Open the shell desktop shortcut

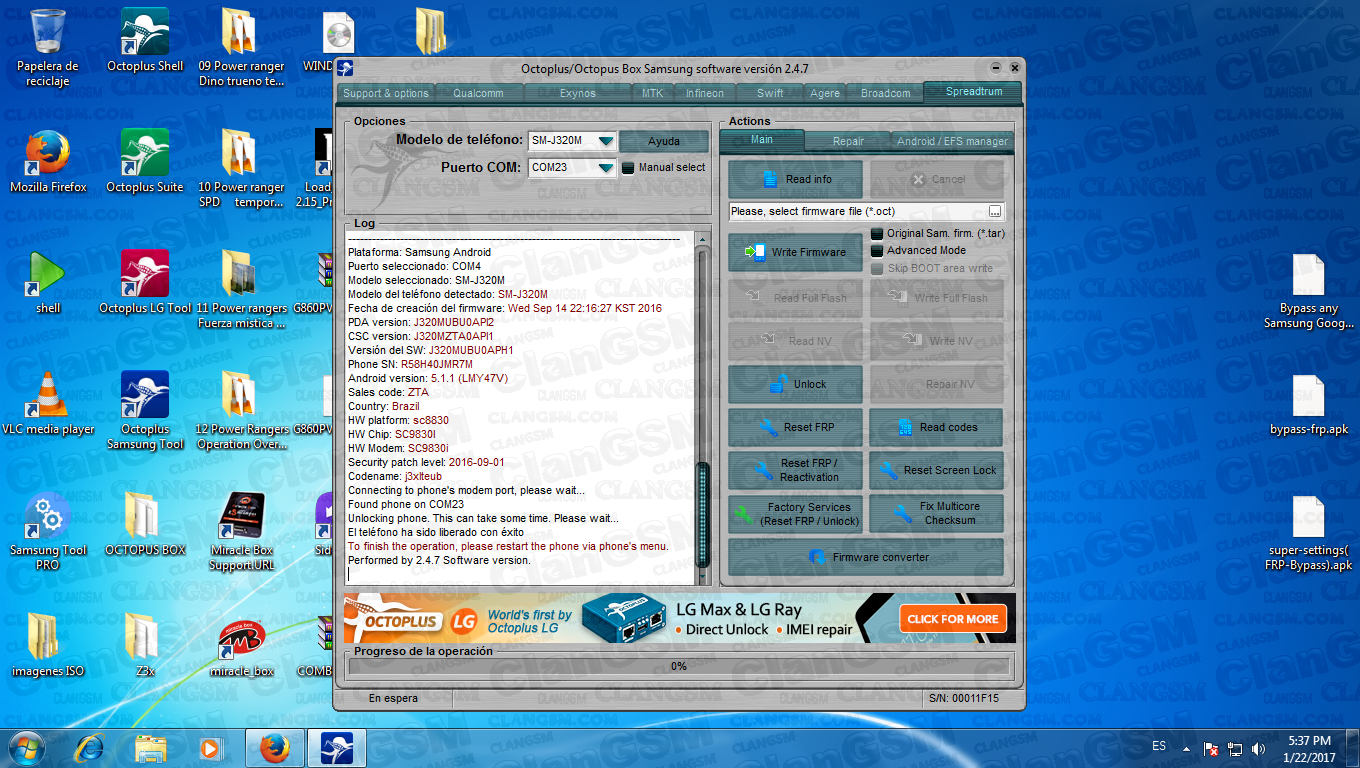point(47,282)
